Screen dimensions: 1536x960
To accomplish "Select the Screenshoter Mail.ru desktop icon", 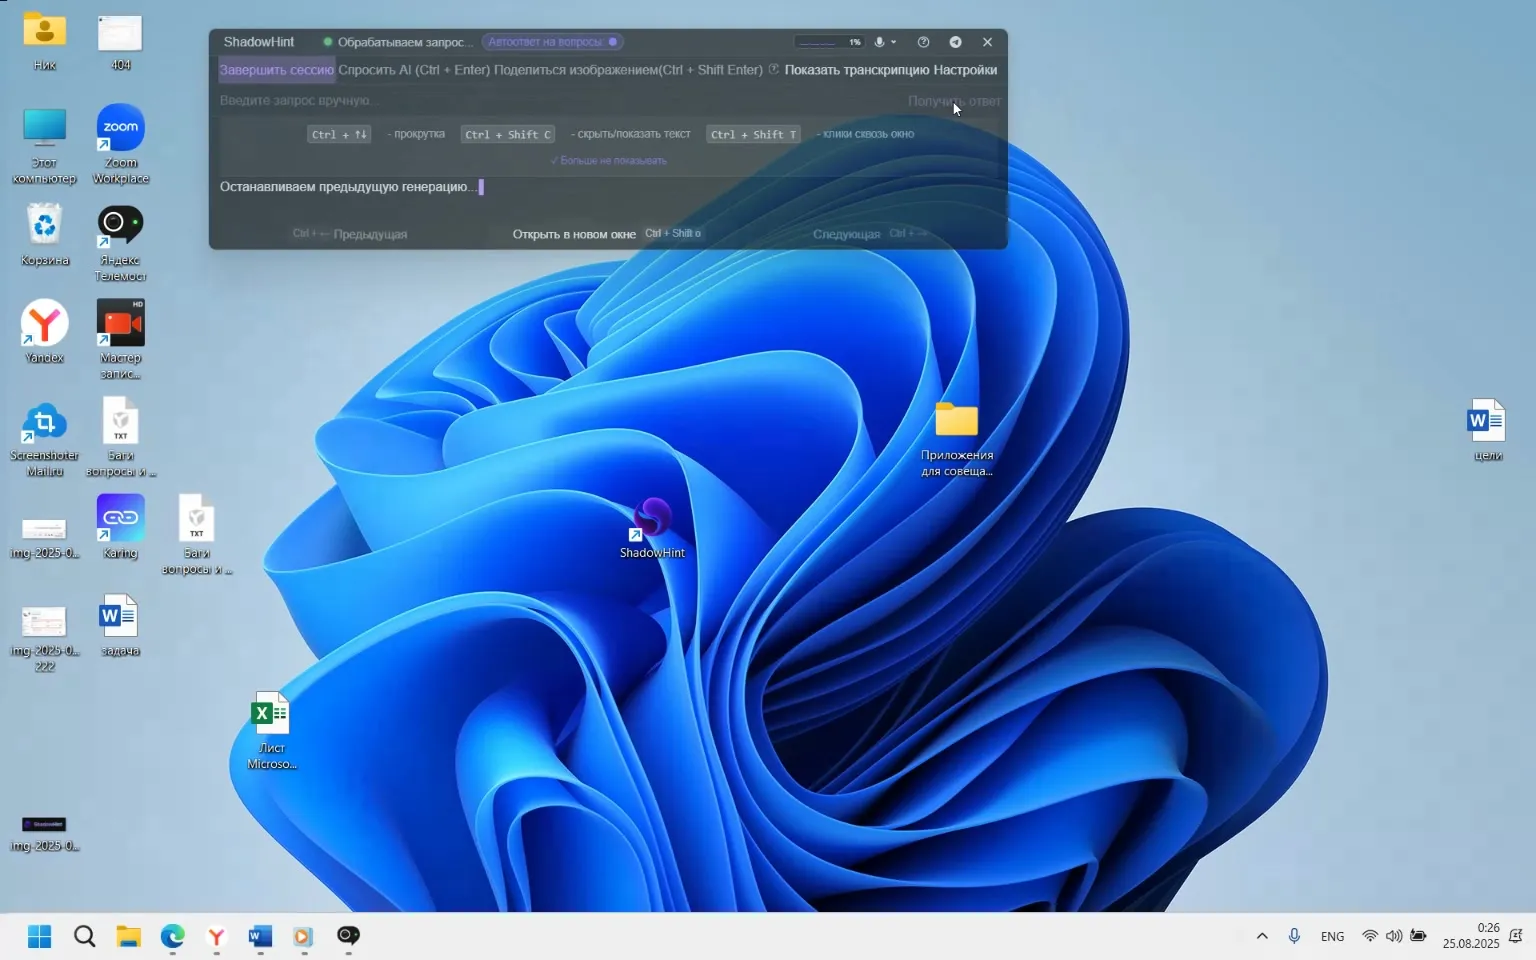I will 44,423.
